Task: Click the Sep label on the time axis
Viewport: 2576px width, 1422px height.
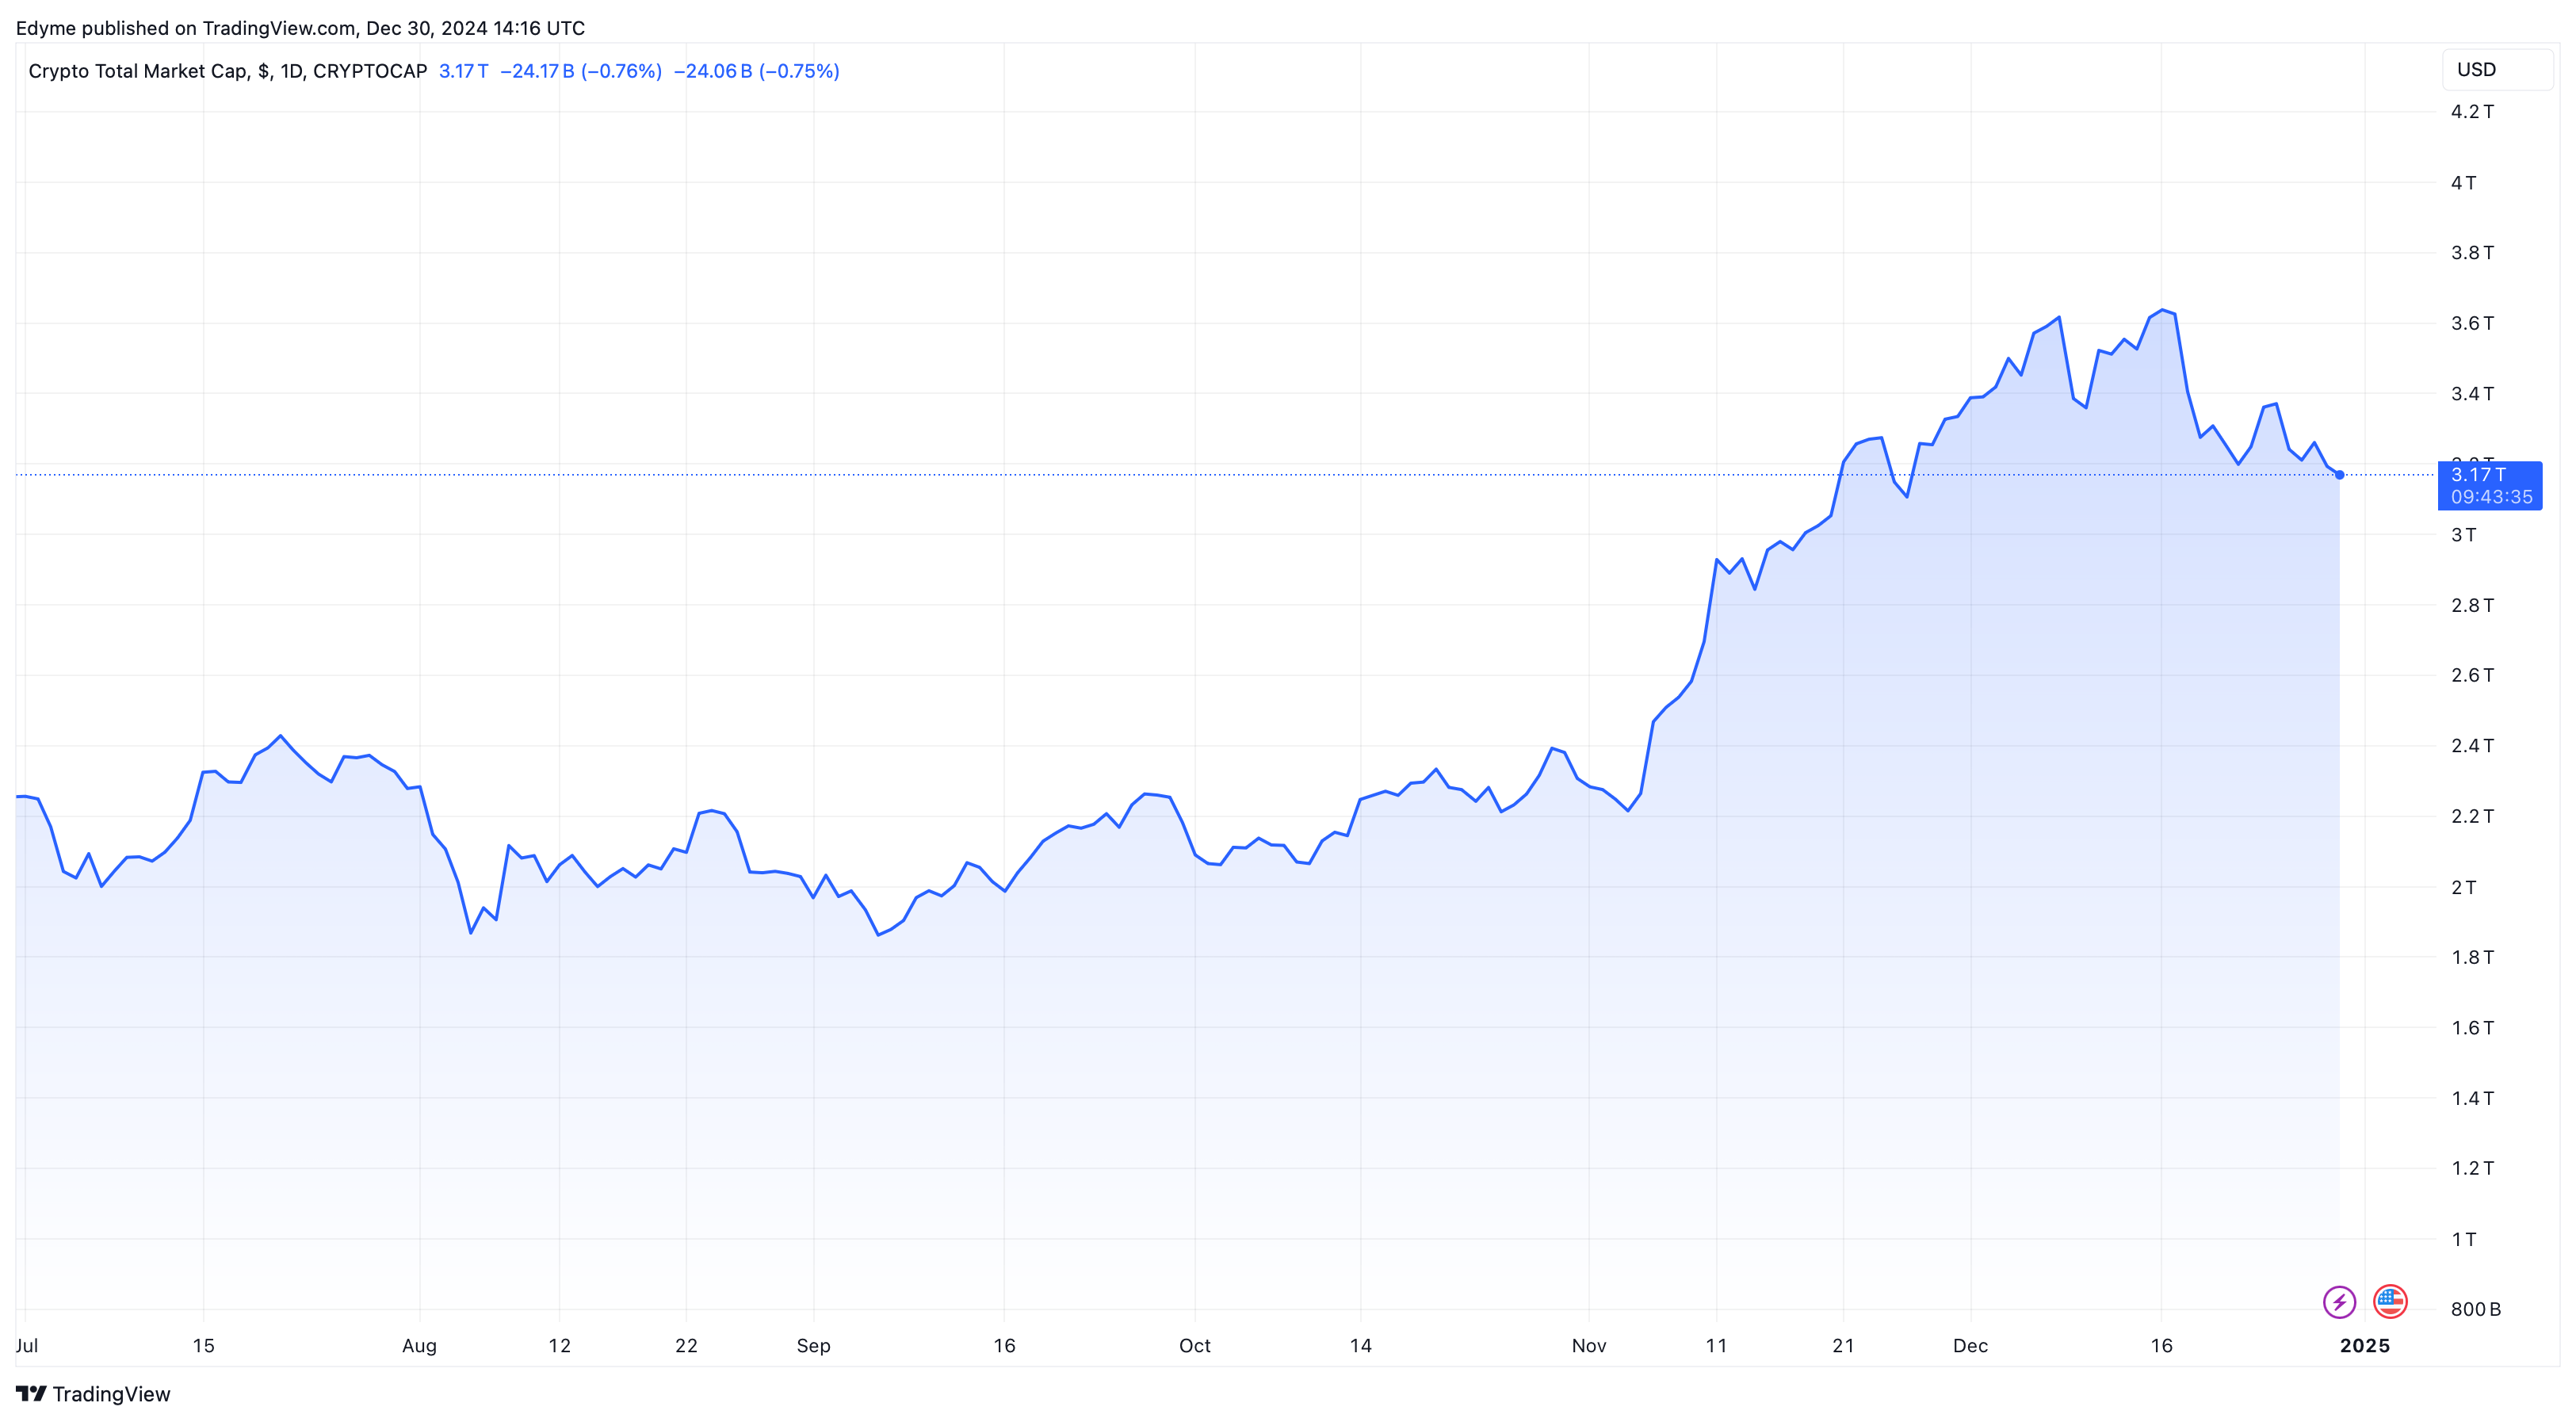Action: [x=813, y=1345]
